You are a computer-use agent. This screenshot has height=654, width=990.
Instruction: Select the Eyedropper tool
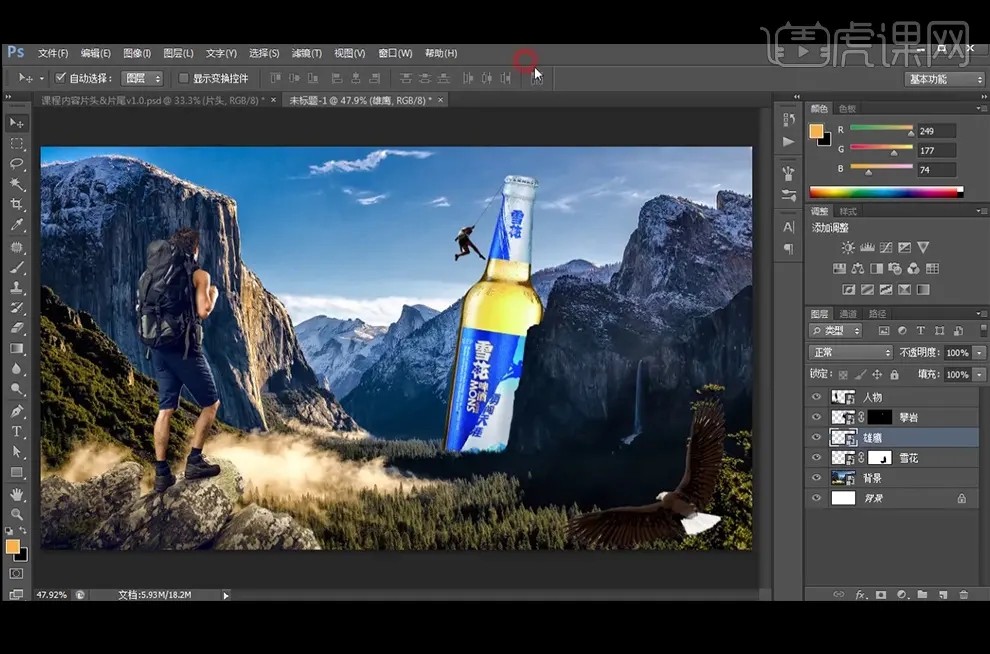[x=16, y=225]
